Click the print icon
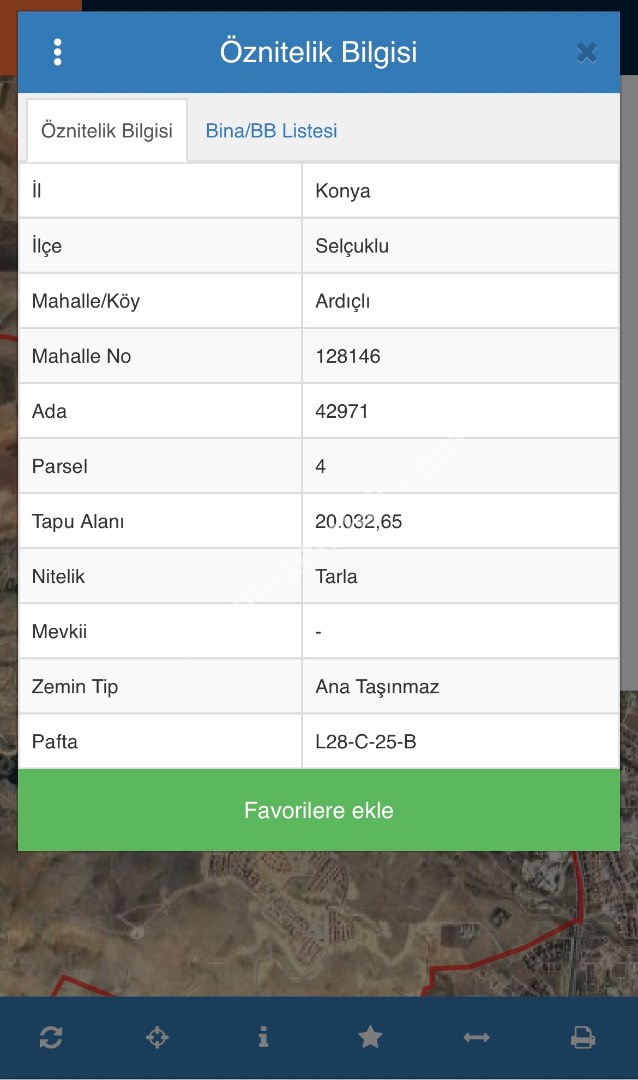The height and width of the screenshot is (1080, 638). (583, 1038)
